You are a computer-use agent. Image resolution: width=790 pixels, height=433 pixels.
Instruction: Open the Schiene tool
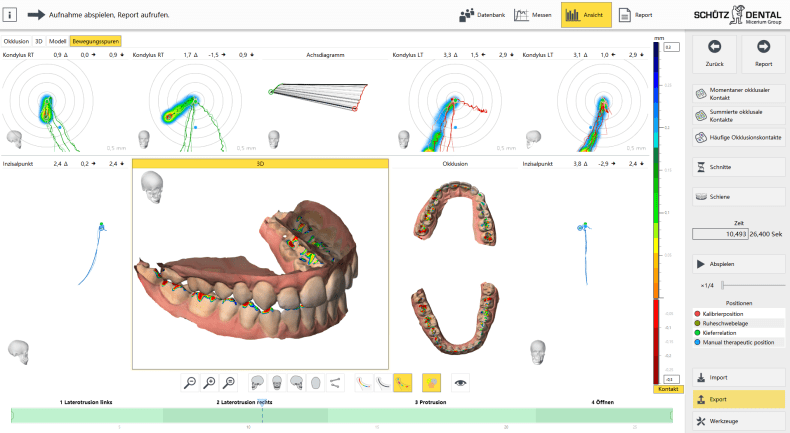pos(739,197)
